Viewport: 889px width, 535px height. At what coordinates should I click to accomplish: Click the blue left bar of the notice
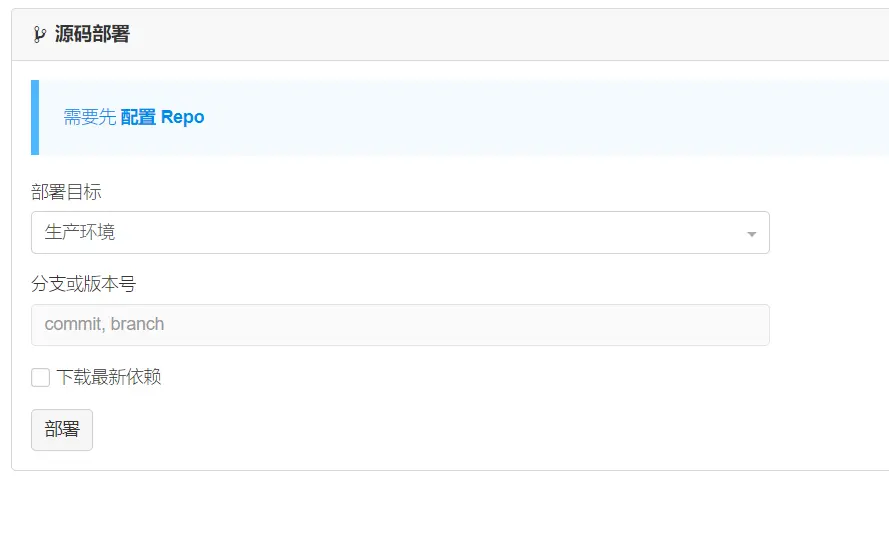(35, 117)
